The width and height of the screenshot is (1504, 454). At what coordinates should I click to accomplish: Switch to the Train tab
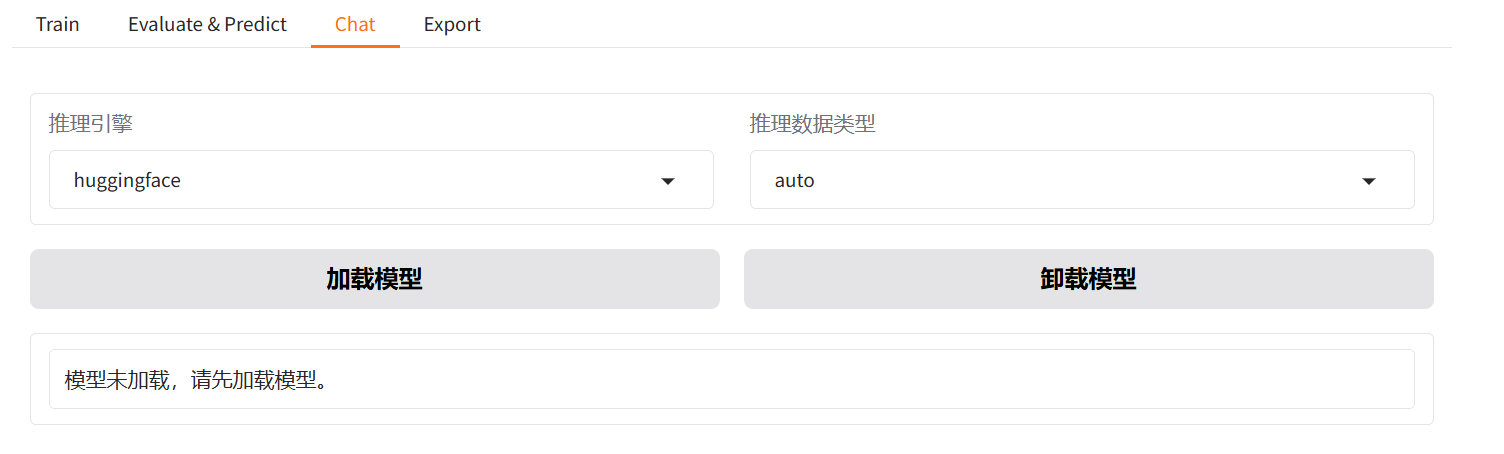point(58,24)
